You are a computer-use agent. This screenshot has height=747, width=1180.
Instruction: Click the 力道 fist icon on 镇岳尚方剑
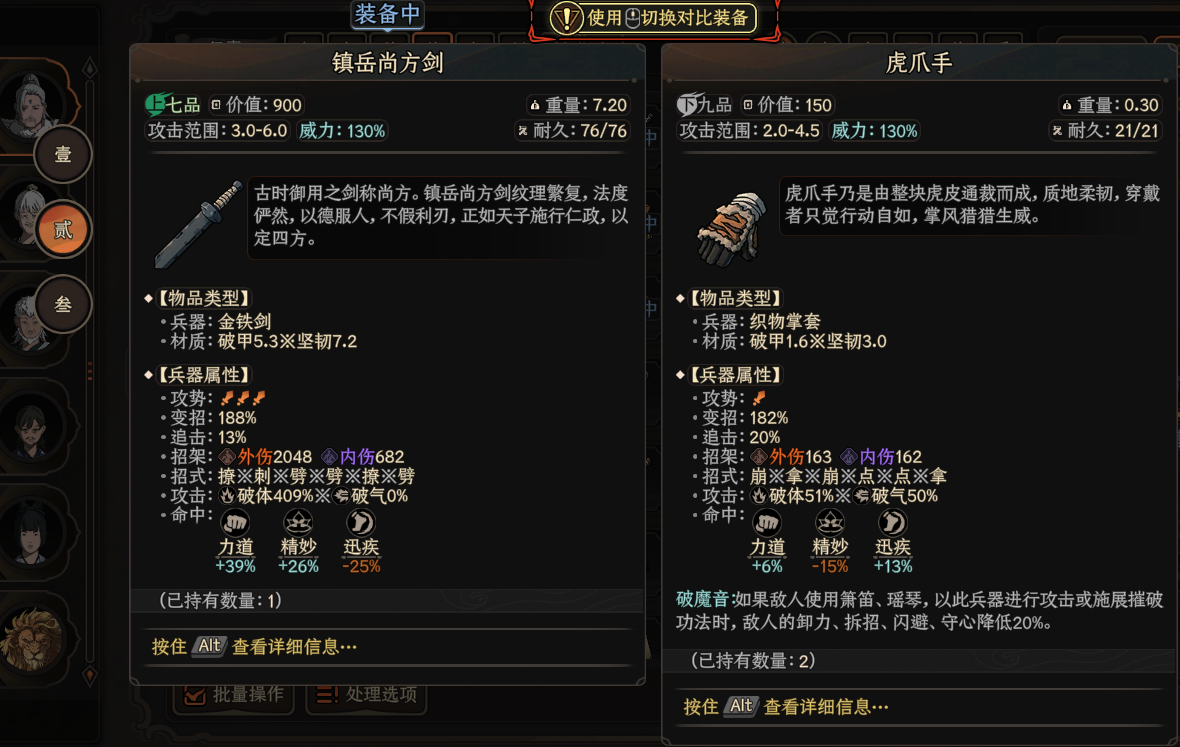click(x=236, y=522)
